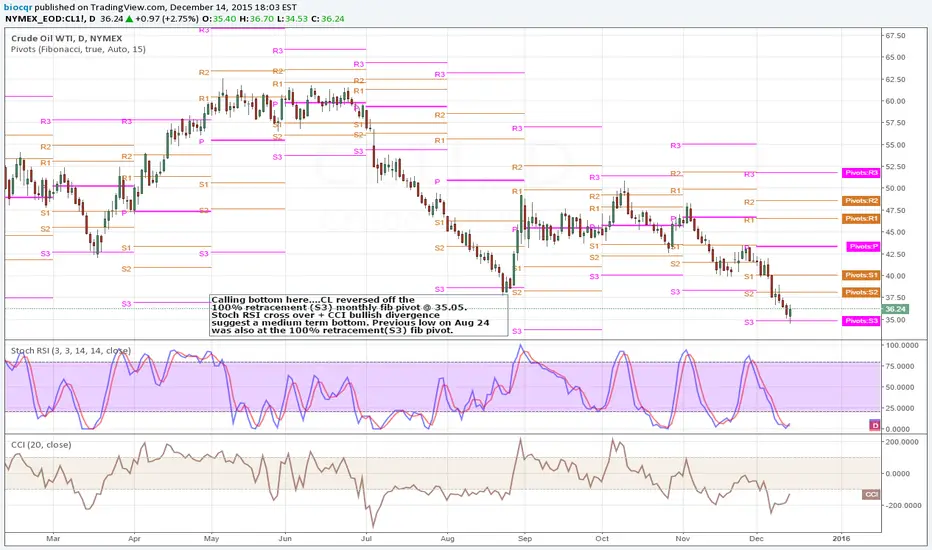Open the CCI (20, close) indicator label
This screenshot has width=932, height=550.
tap(41, 445)
